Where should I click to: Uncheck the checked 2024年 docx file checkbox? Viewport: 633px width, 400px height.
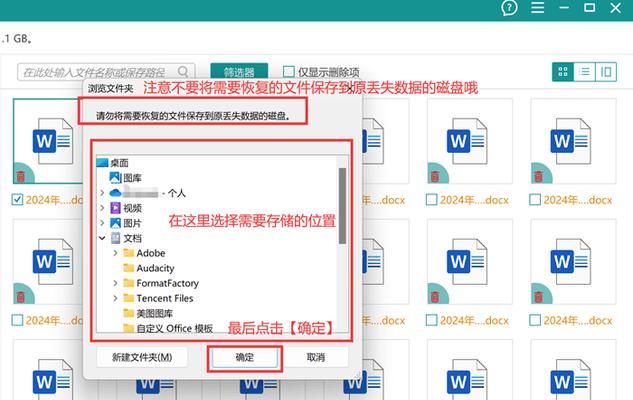click(x=17, y=199)
